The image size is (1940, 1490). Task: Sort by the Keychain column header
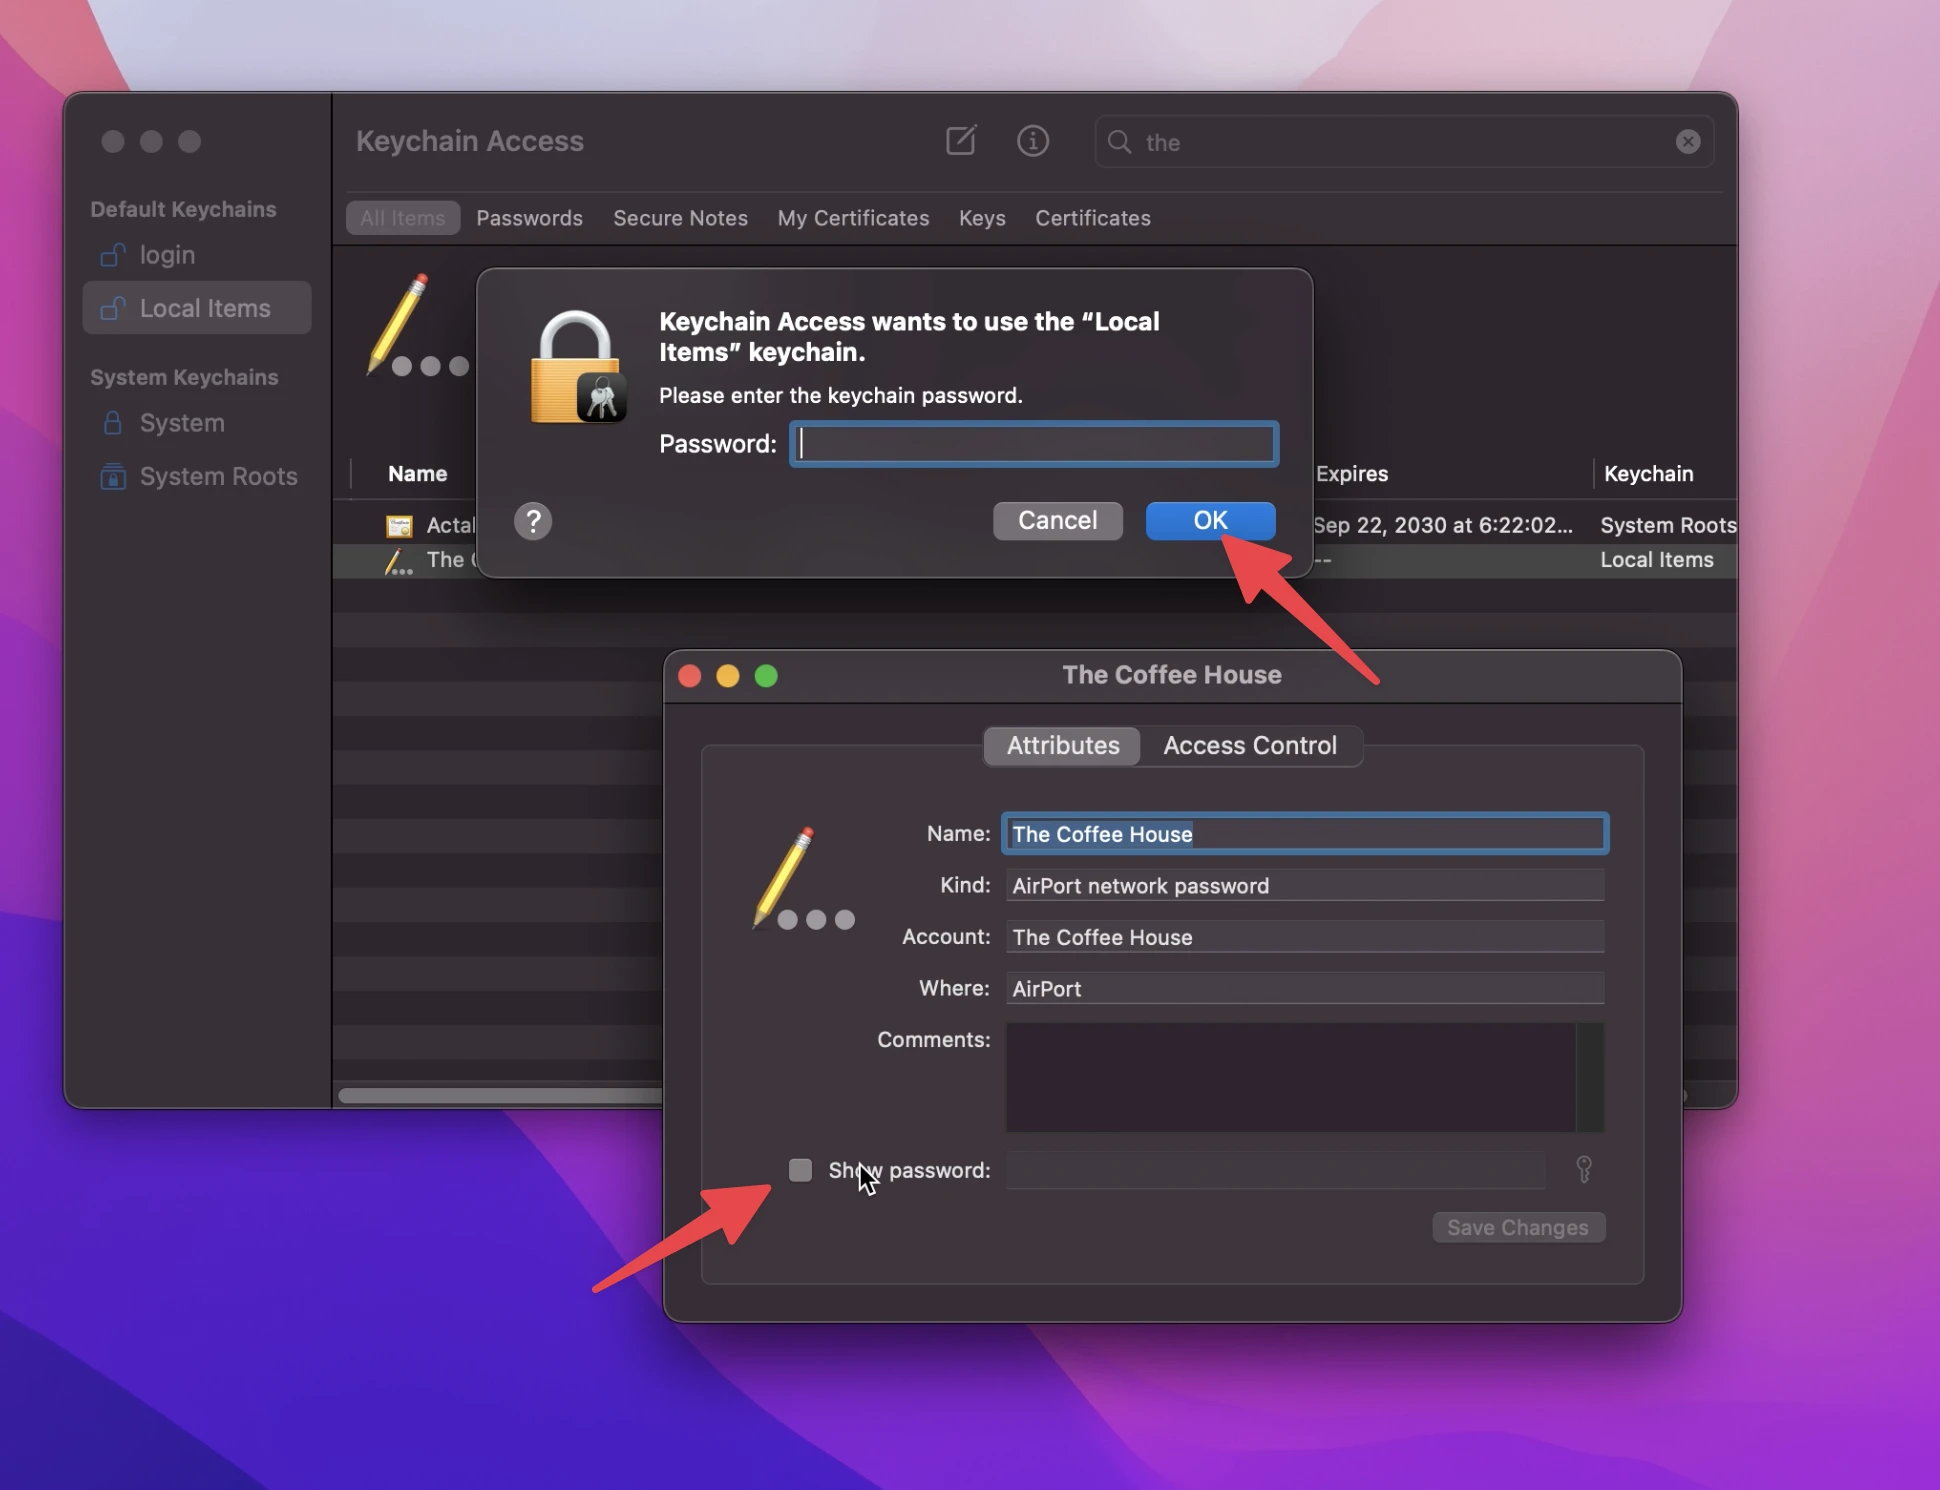(x=1648, y=474)
